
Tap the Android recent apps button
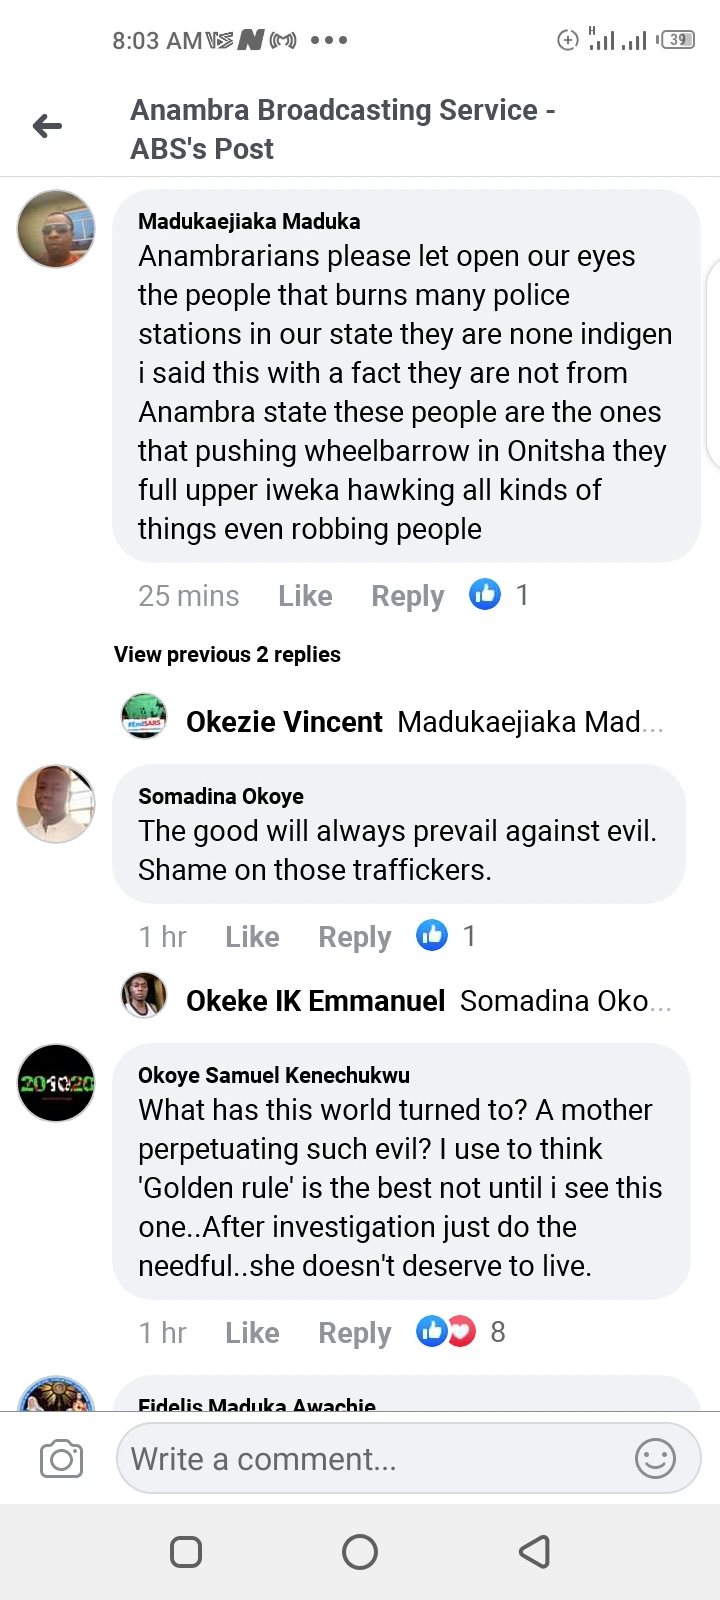186,1551
